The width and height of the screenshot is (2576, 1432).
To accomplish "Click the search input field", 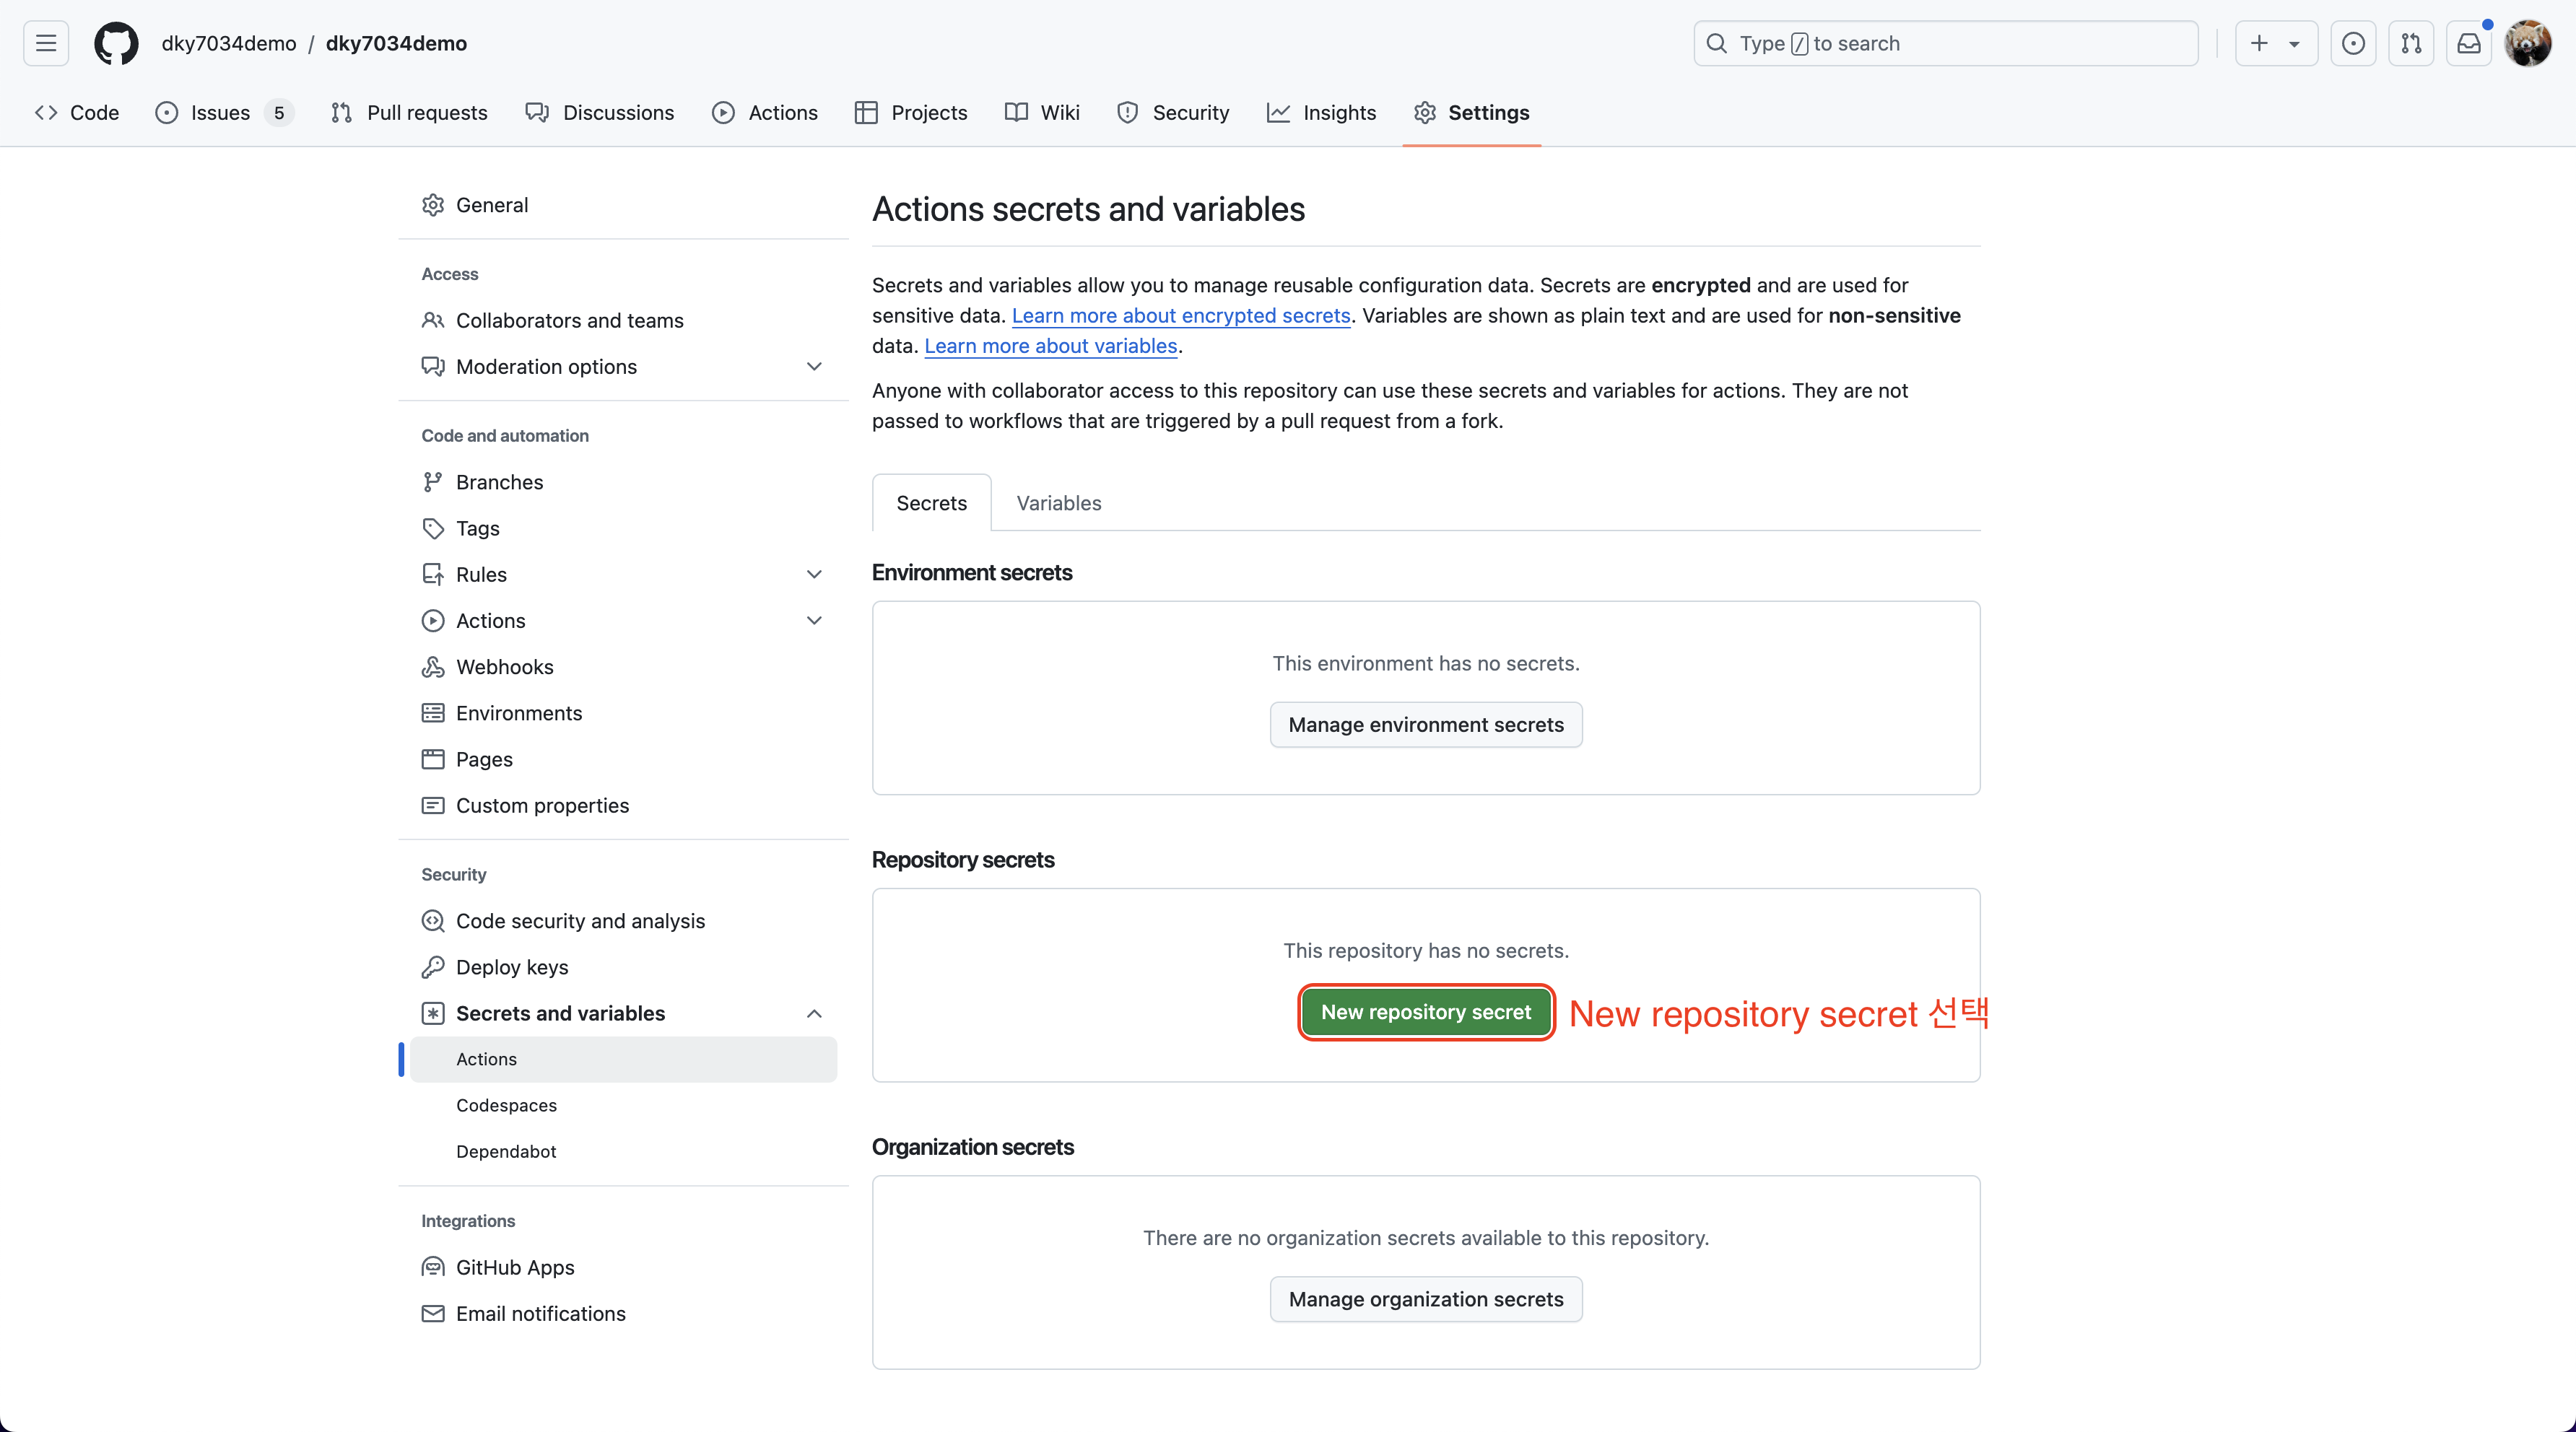I will click(1945, 43).
